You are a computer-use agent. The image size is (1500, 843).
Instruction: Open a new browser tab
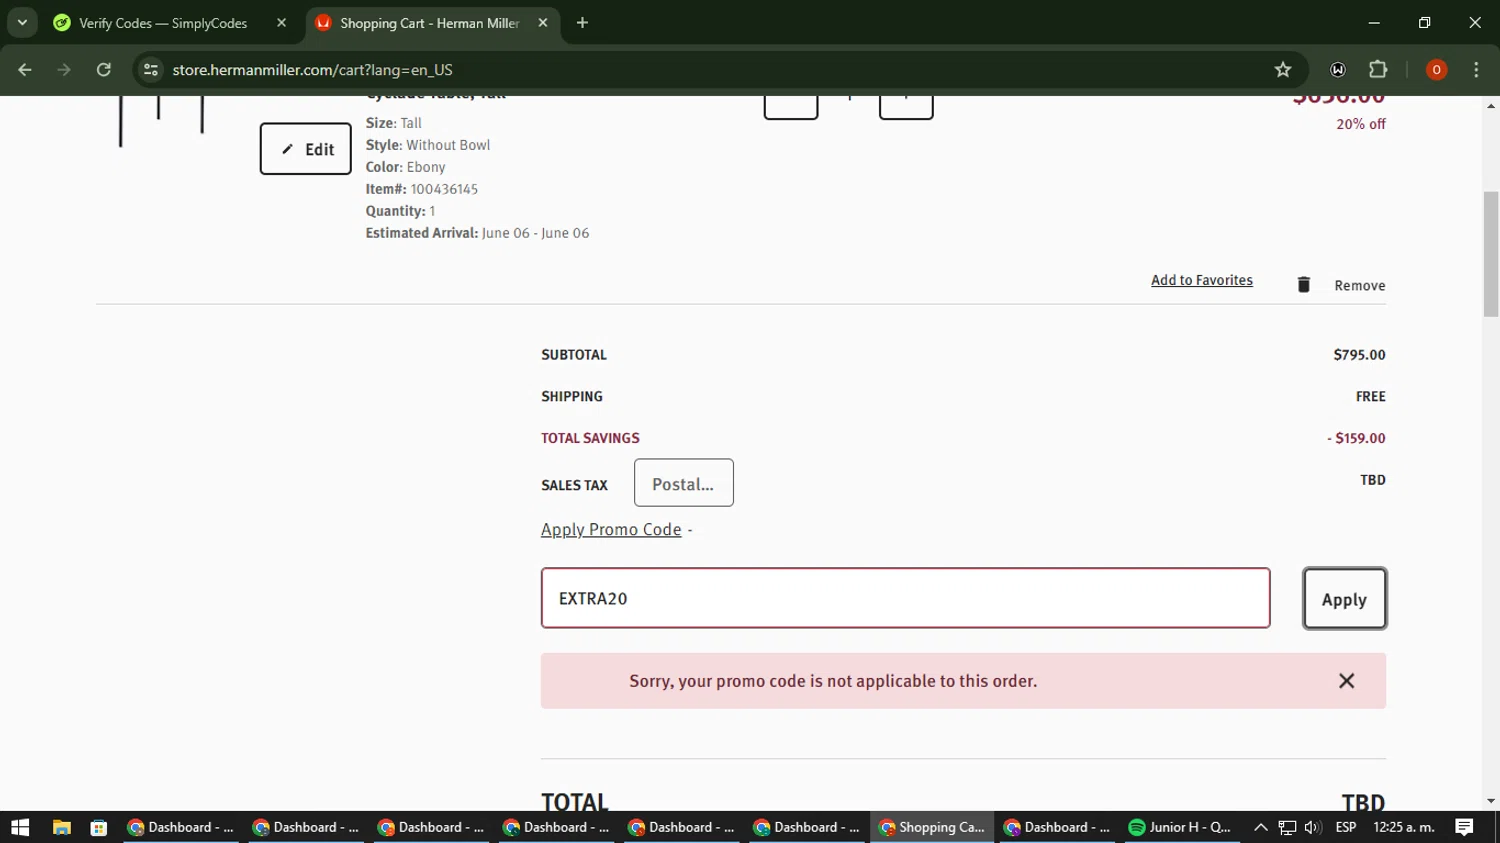582,23
